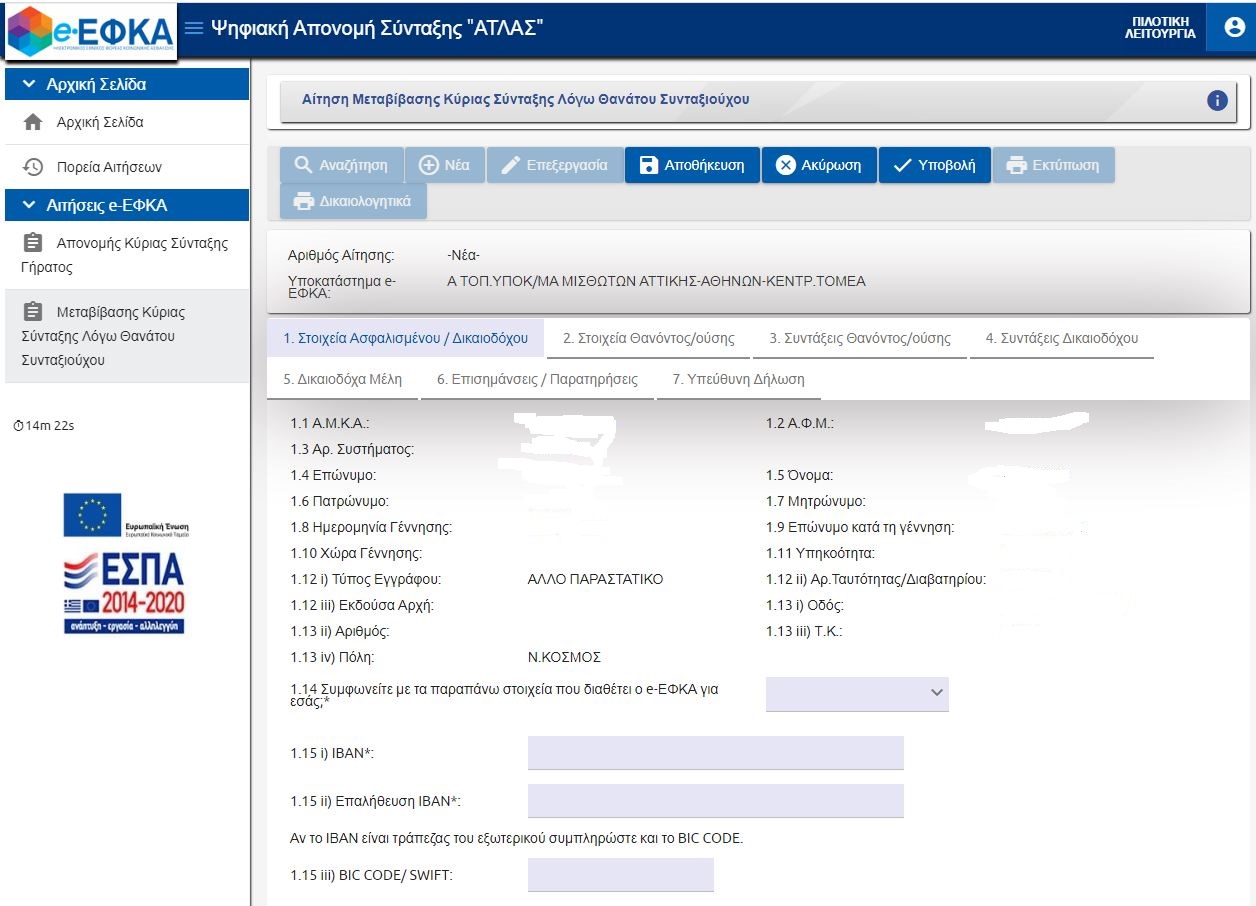Collapse the Αιτήσεις e-ΕΦΚΑ sidebar section

28,205
